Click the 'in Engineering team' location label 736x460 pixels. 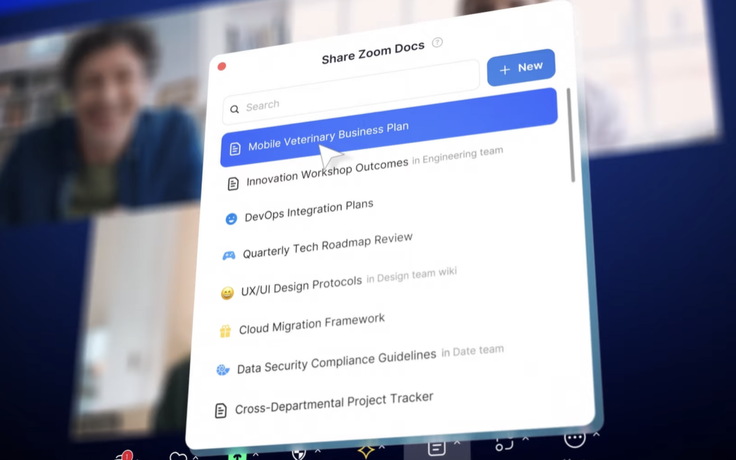[x=458, y=156]
